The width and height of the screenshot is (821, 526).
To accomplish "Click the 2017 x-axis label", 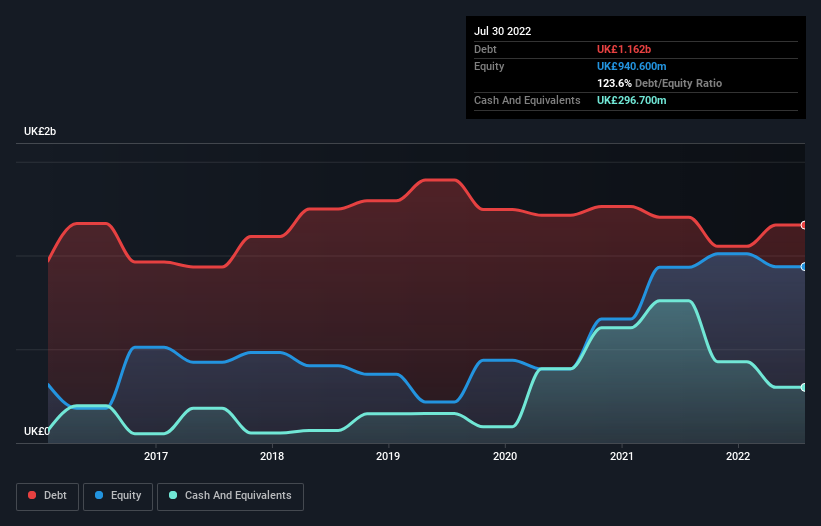I will click(156, 456).
